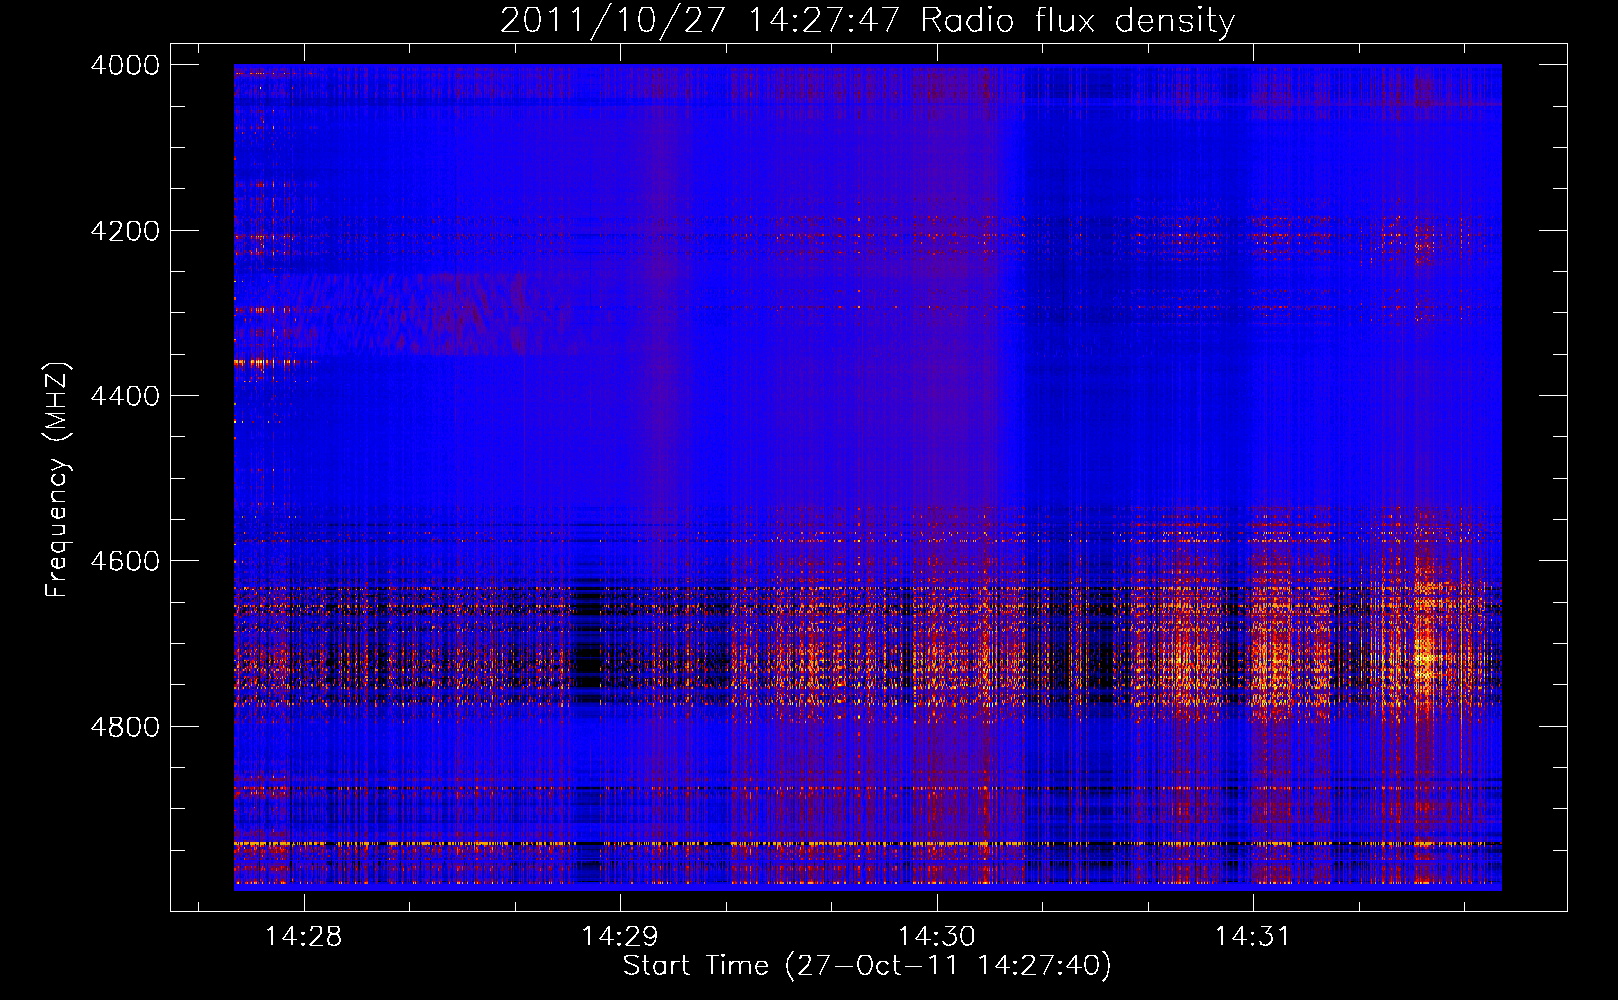Click the '14:30' time axis label
Viewport: 1618px width, 1000px height.
point(937,936)
